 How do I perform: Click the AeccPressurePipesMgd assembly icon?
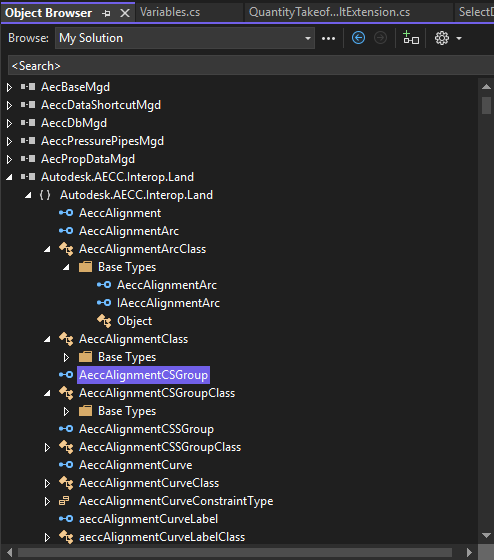(28, 141)
